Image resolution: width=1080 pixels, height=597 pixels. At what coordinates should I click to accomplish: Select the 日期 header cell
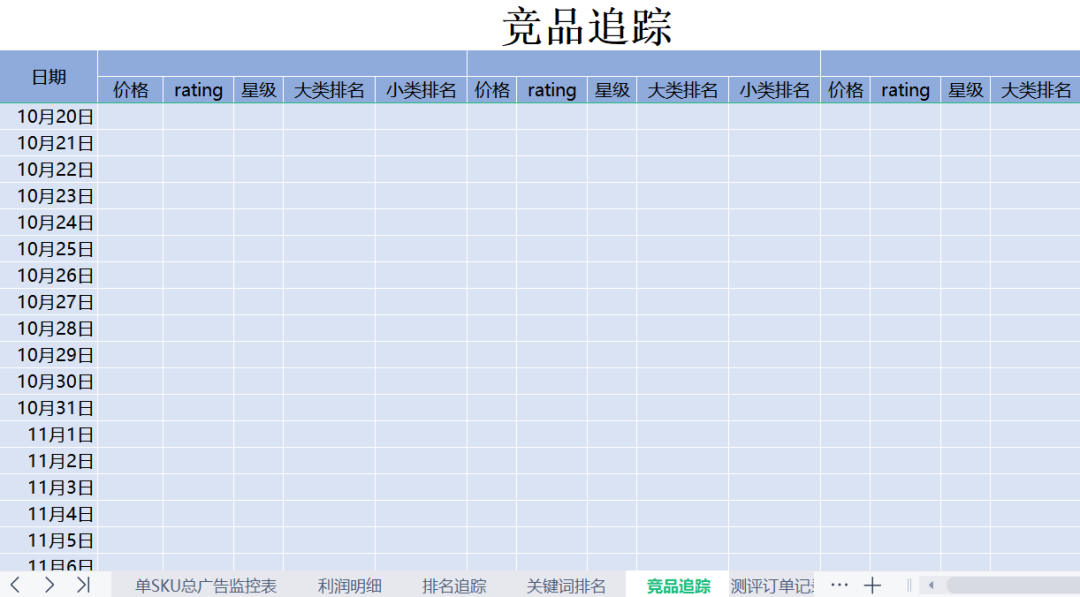coord(48,76)
